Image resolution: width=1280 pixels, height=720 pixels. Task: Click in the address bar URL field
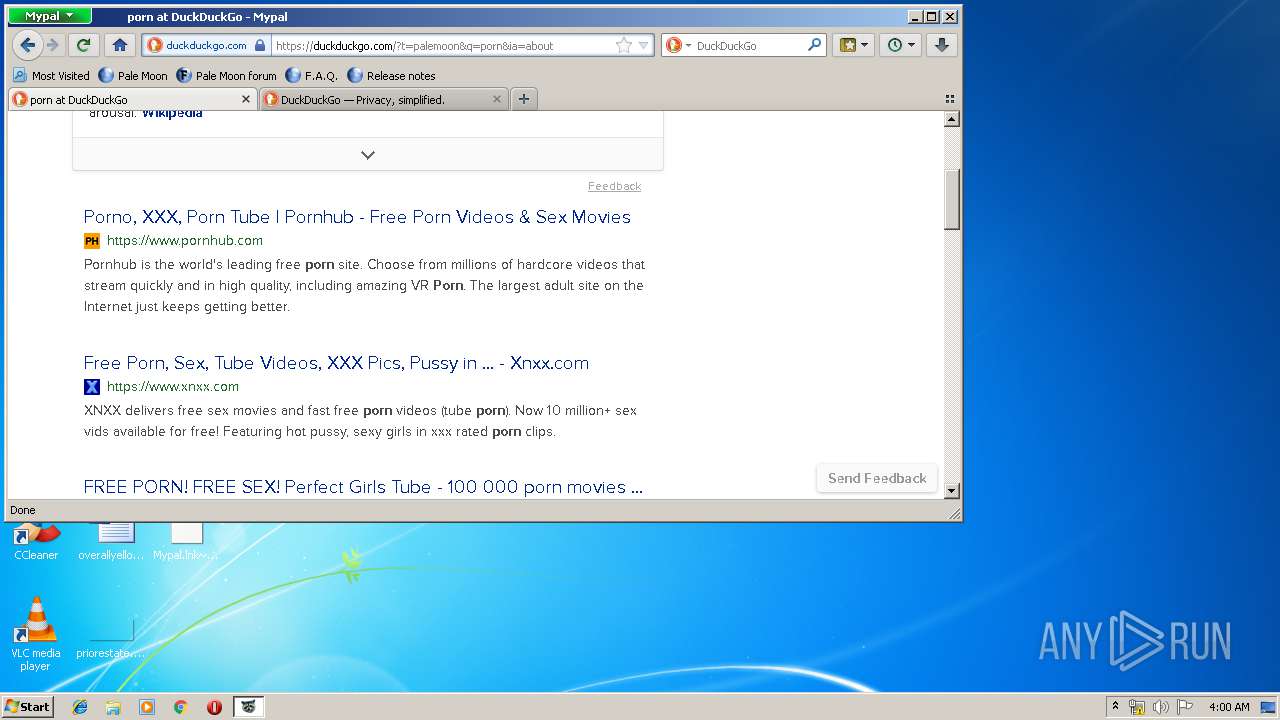[x=440, y=45]
